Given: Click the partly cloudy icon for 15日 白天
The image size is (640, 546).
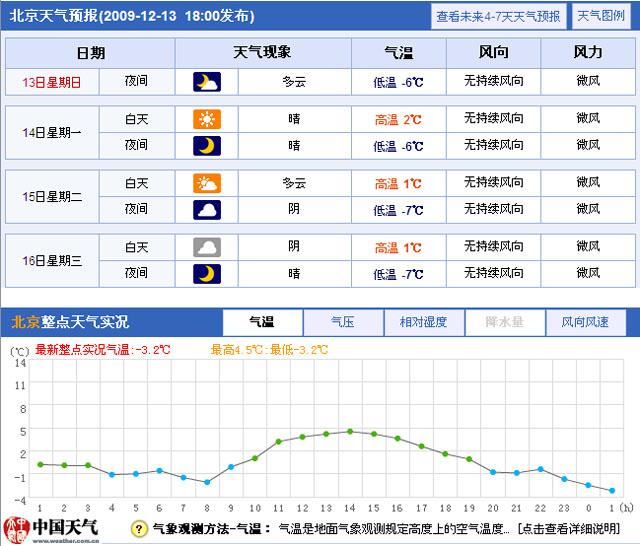Looking at the screenshot, I should [x=207, y=184].
